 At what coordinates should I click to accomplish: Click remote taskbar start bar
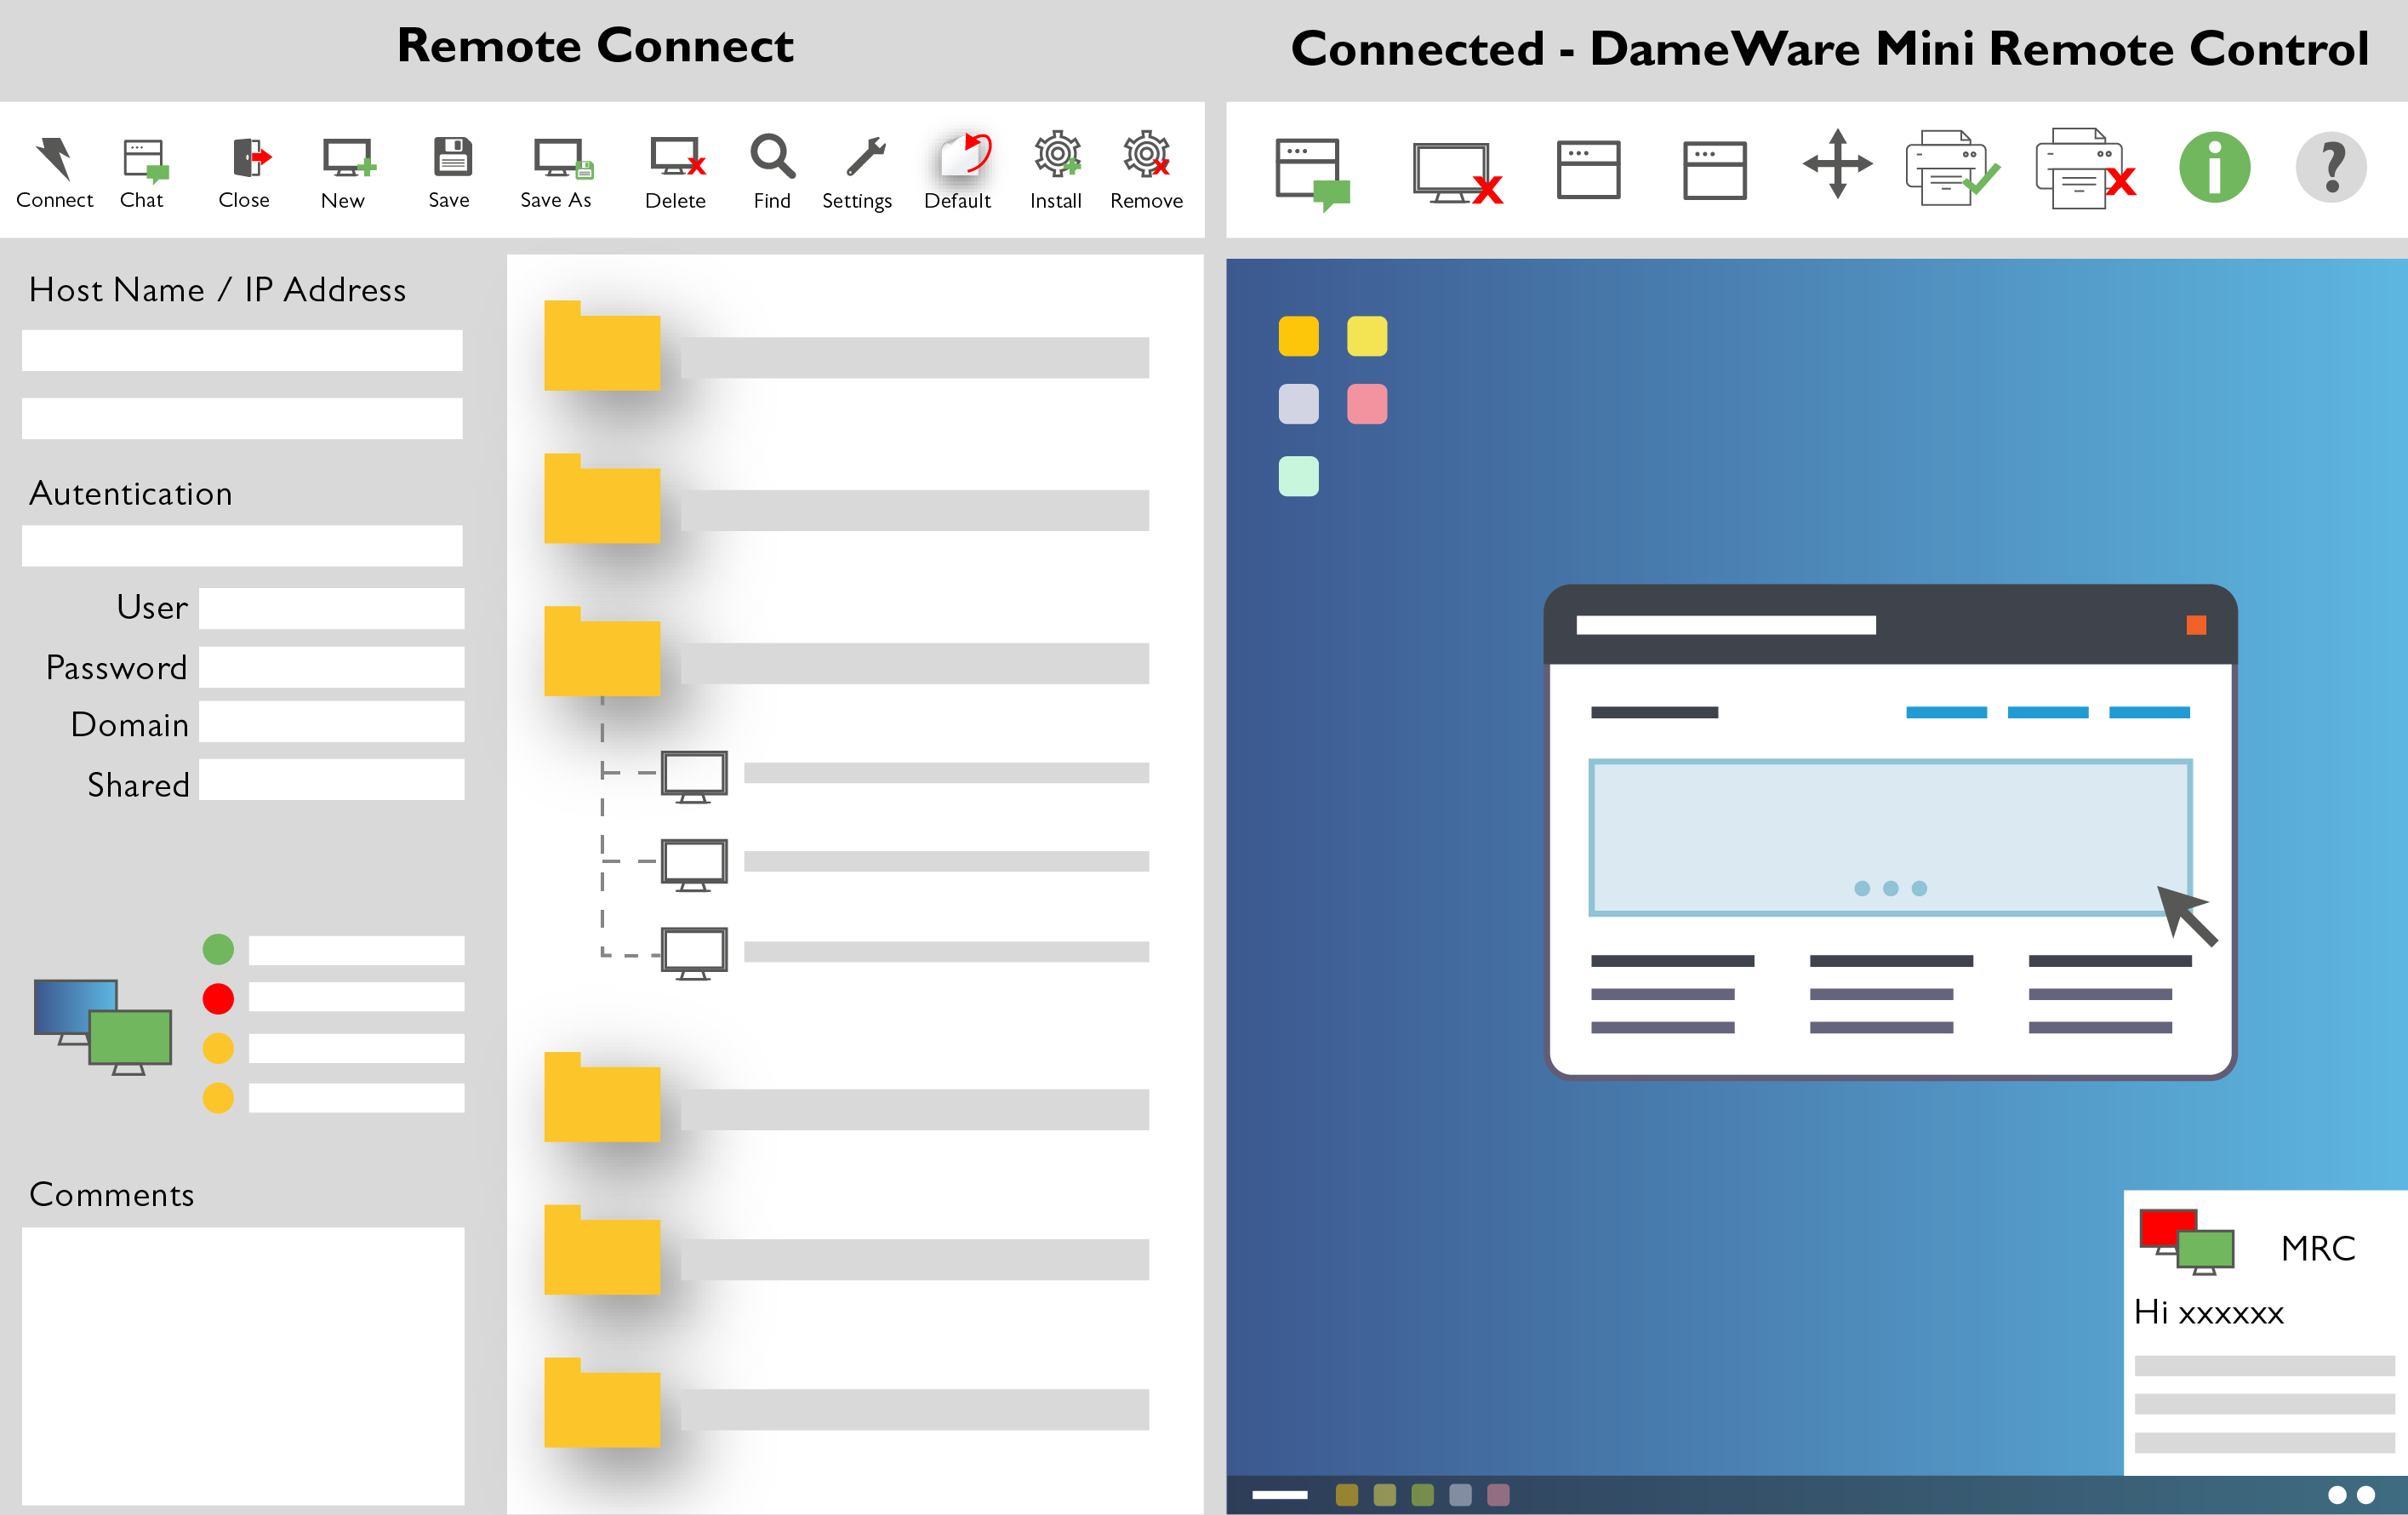click(1279, 1495)
